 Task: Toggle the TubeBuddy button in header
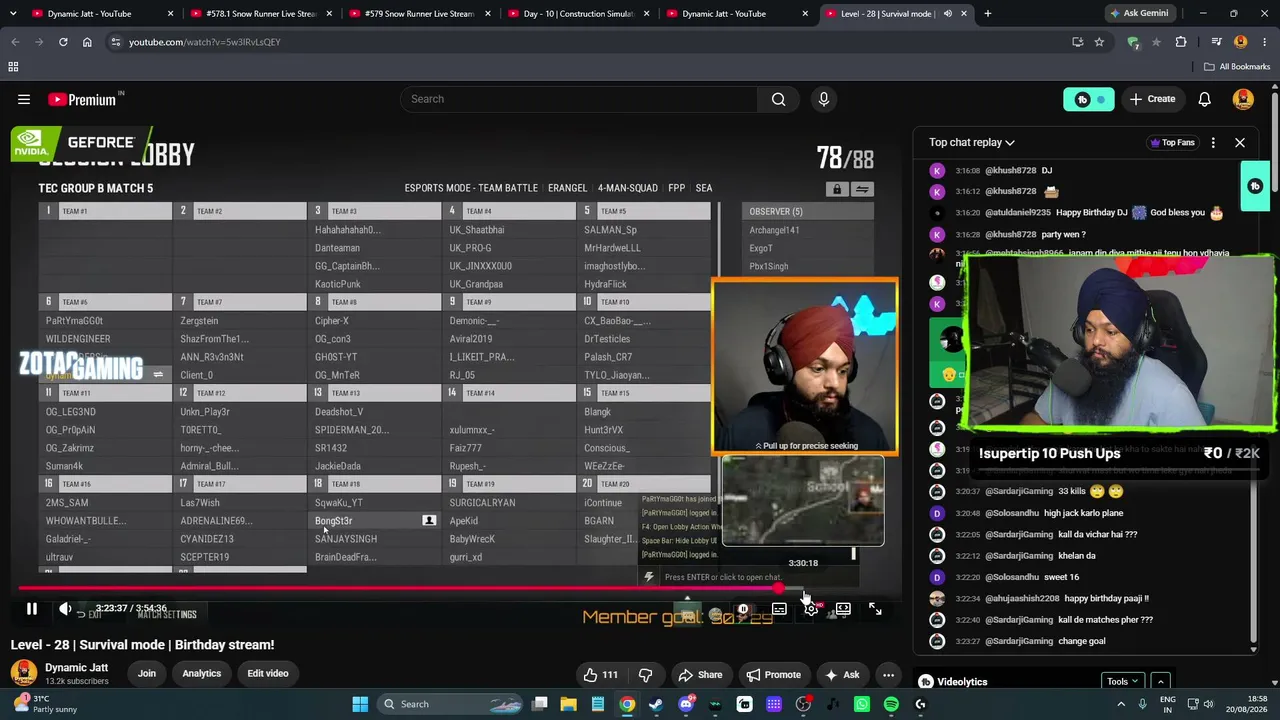(x=1088, y=99)
